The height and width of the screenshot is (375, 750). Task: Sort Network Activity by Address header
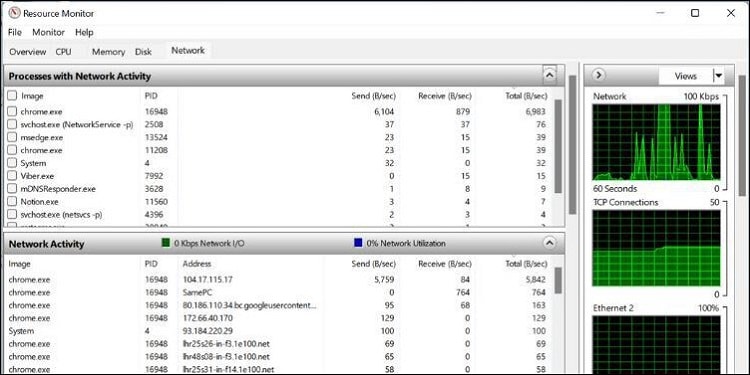tap(197, 264)
